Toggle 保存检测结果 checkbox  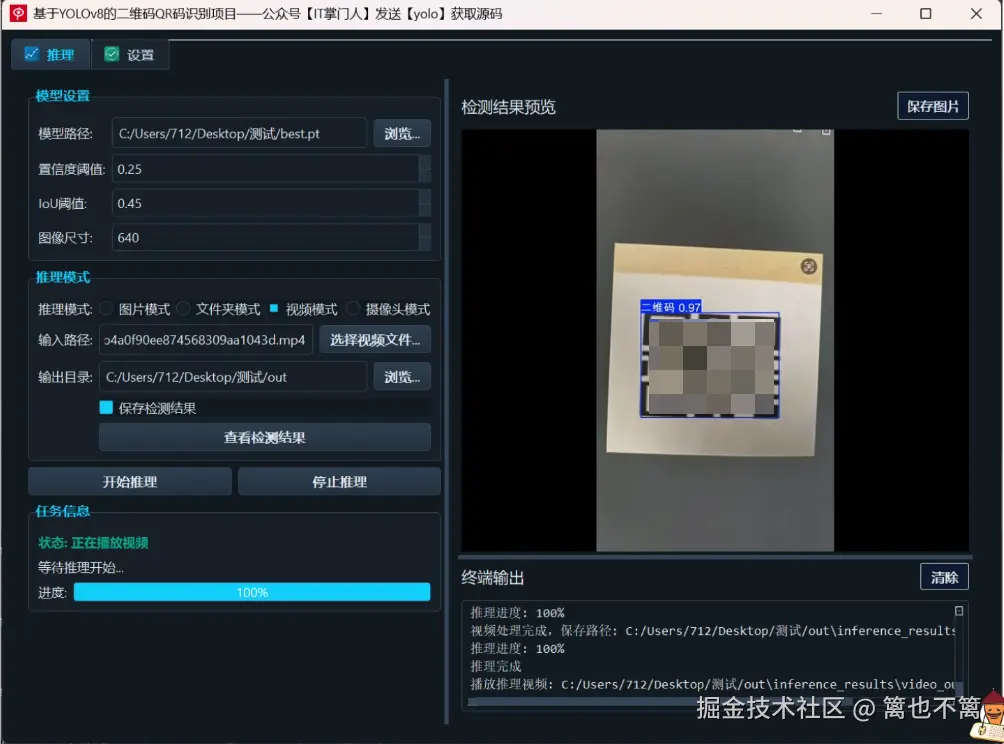[106, 407]
